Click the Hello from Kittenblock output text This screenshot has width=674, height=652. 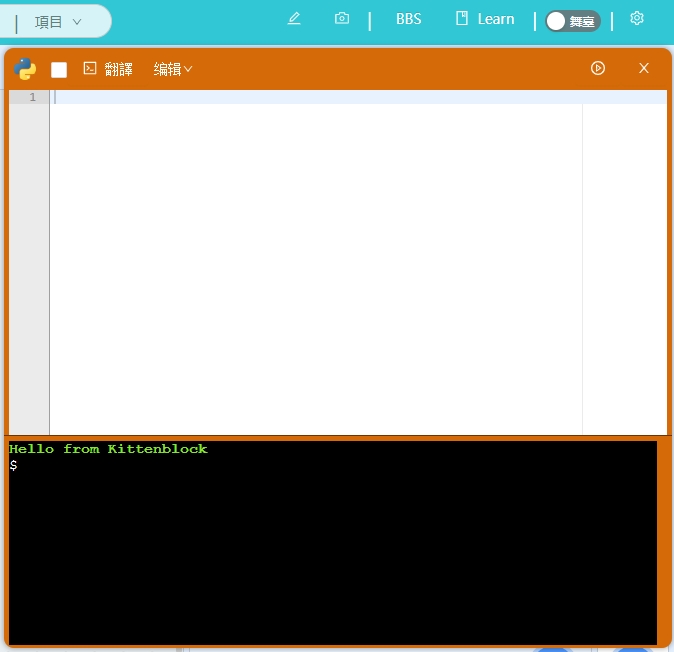[x=108, y=449]
